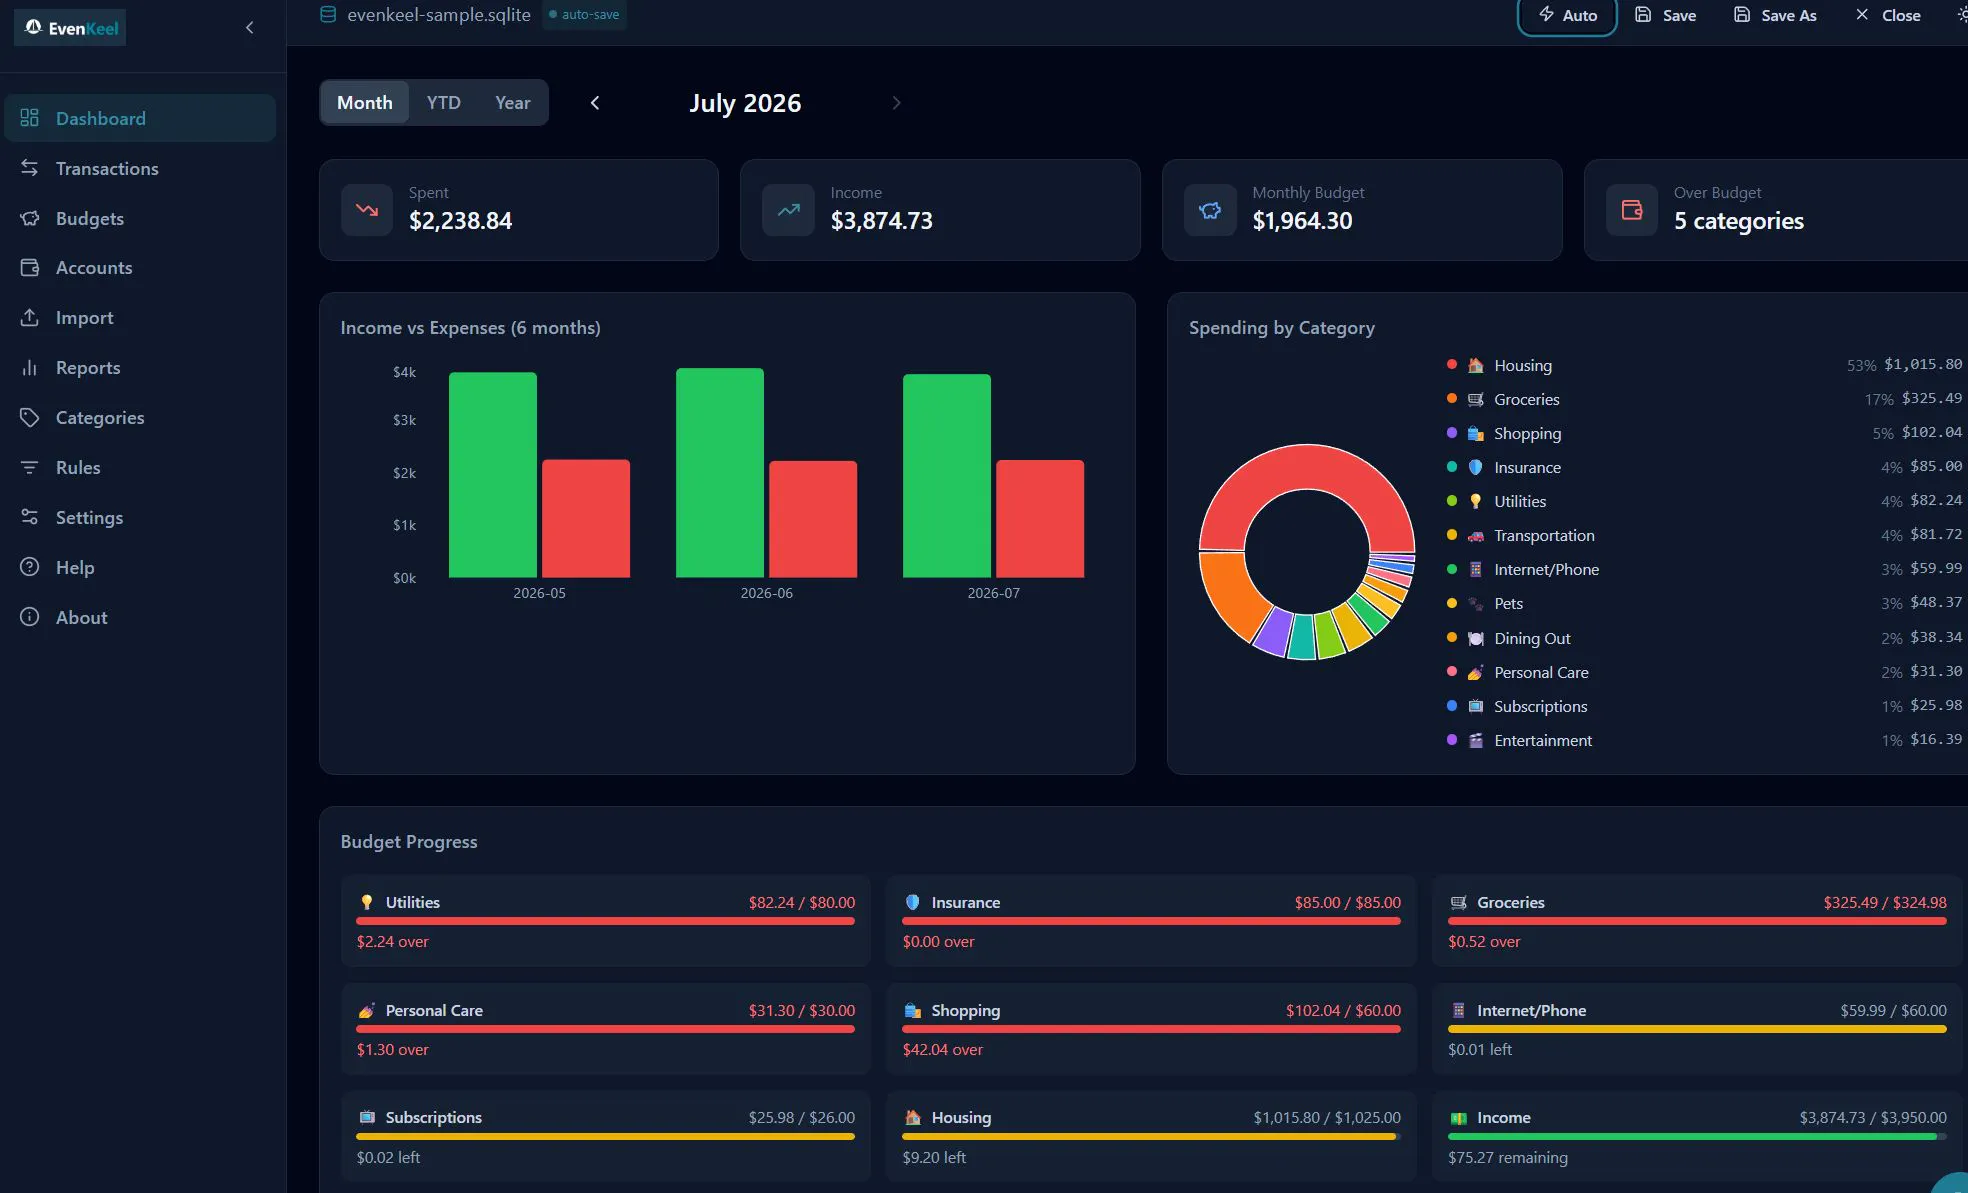Viewport: 1968px width, 1193px height.
Task: Click the 2026-07 green income bar
Action: (947, 476)
